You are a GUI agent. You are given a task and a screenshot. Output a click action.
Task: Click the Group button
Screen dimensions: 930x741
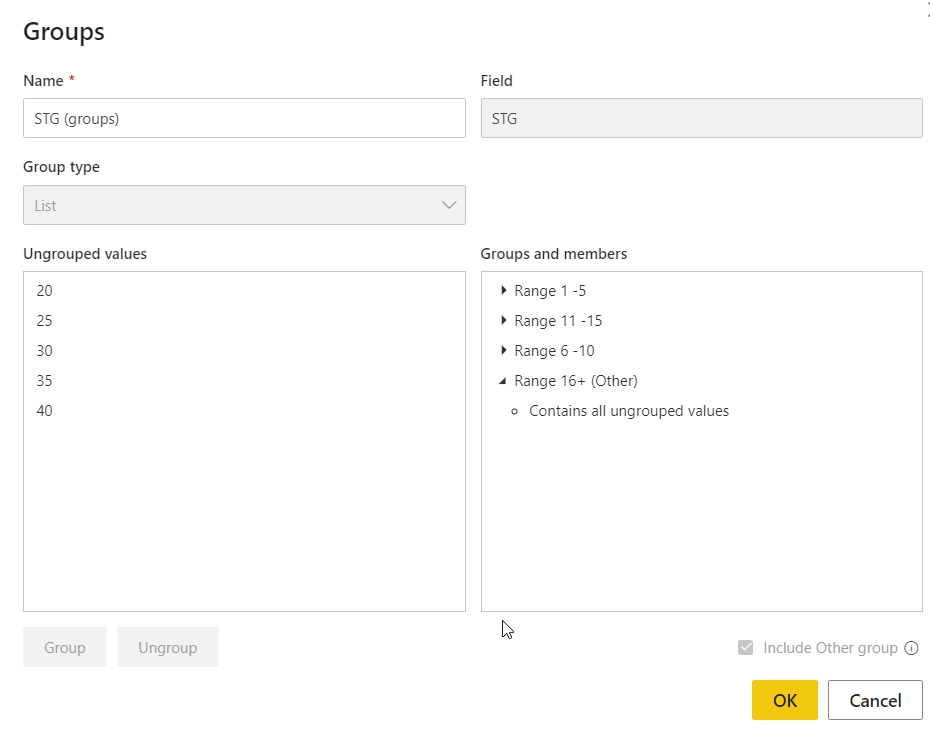coord(65,647)
